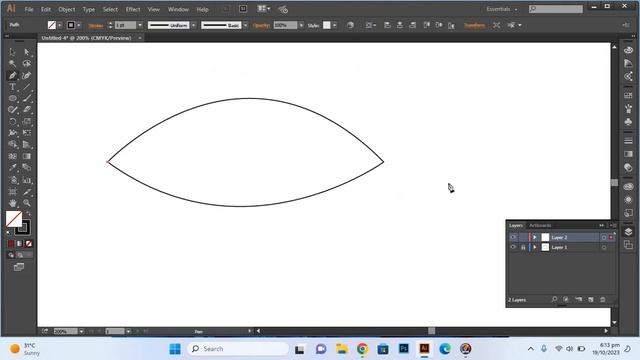The width and height of the screenshot is (640, 360).
Task: Select the Pencil tool
Action: 12,110
